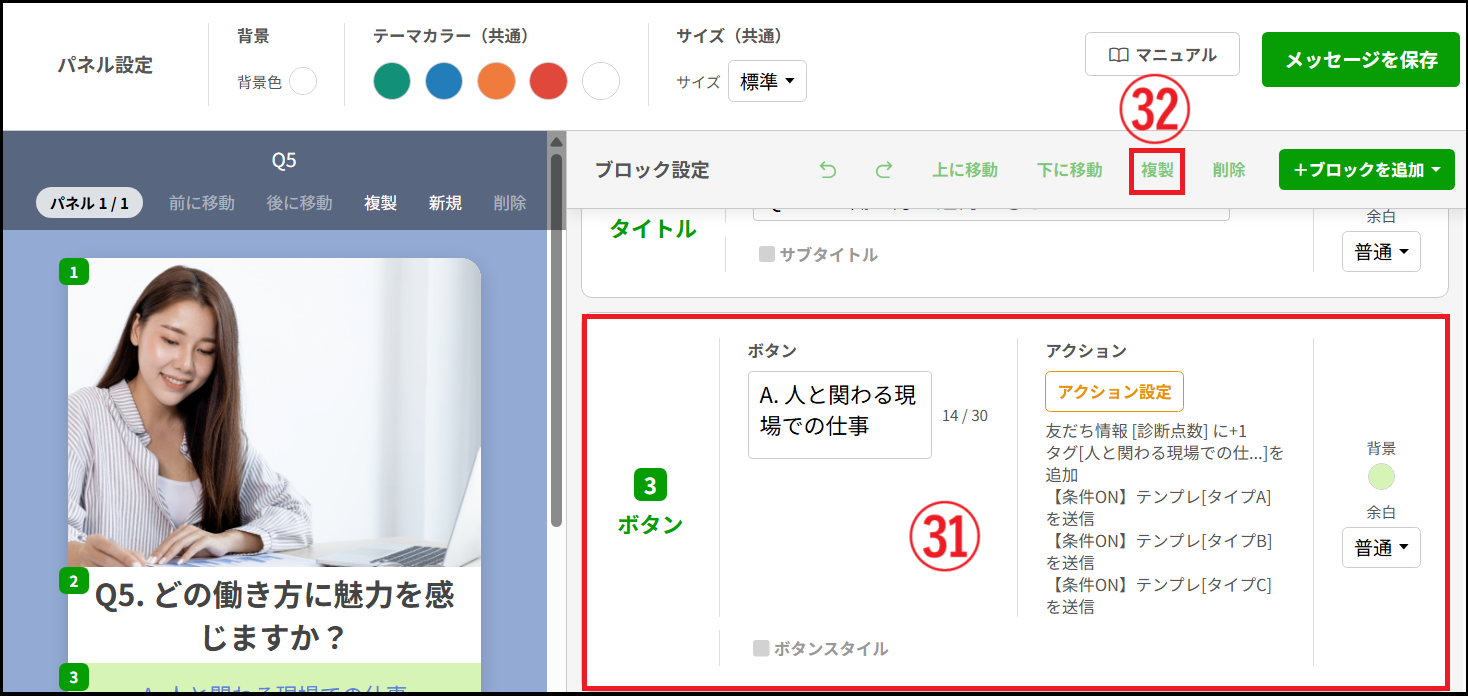1468x696 pixels.
Task: Toggle the サブタイトル checkbox
Action: [x=767, y=255]
